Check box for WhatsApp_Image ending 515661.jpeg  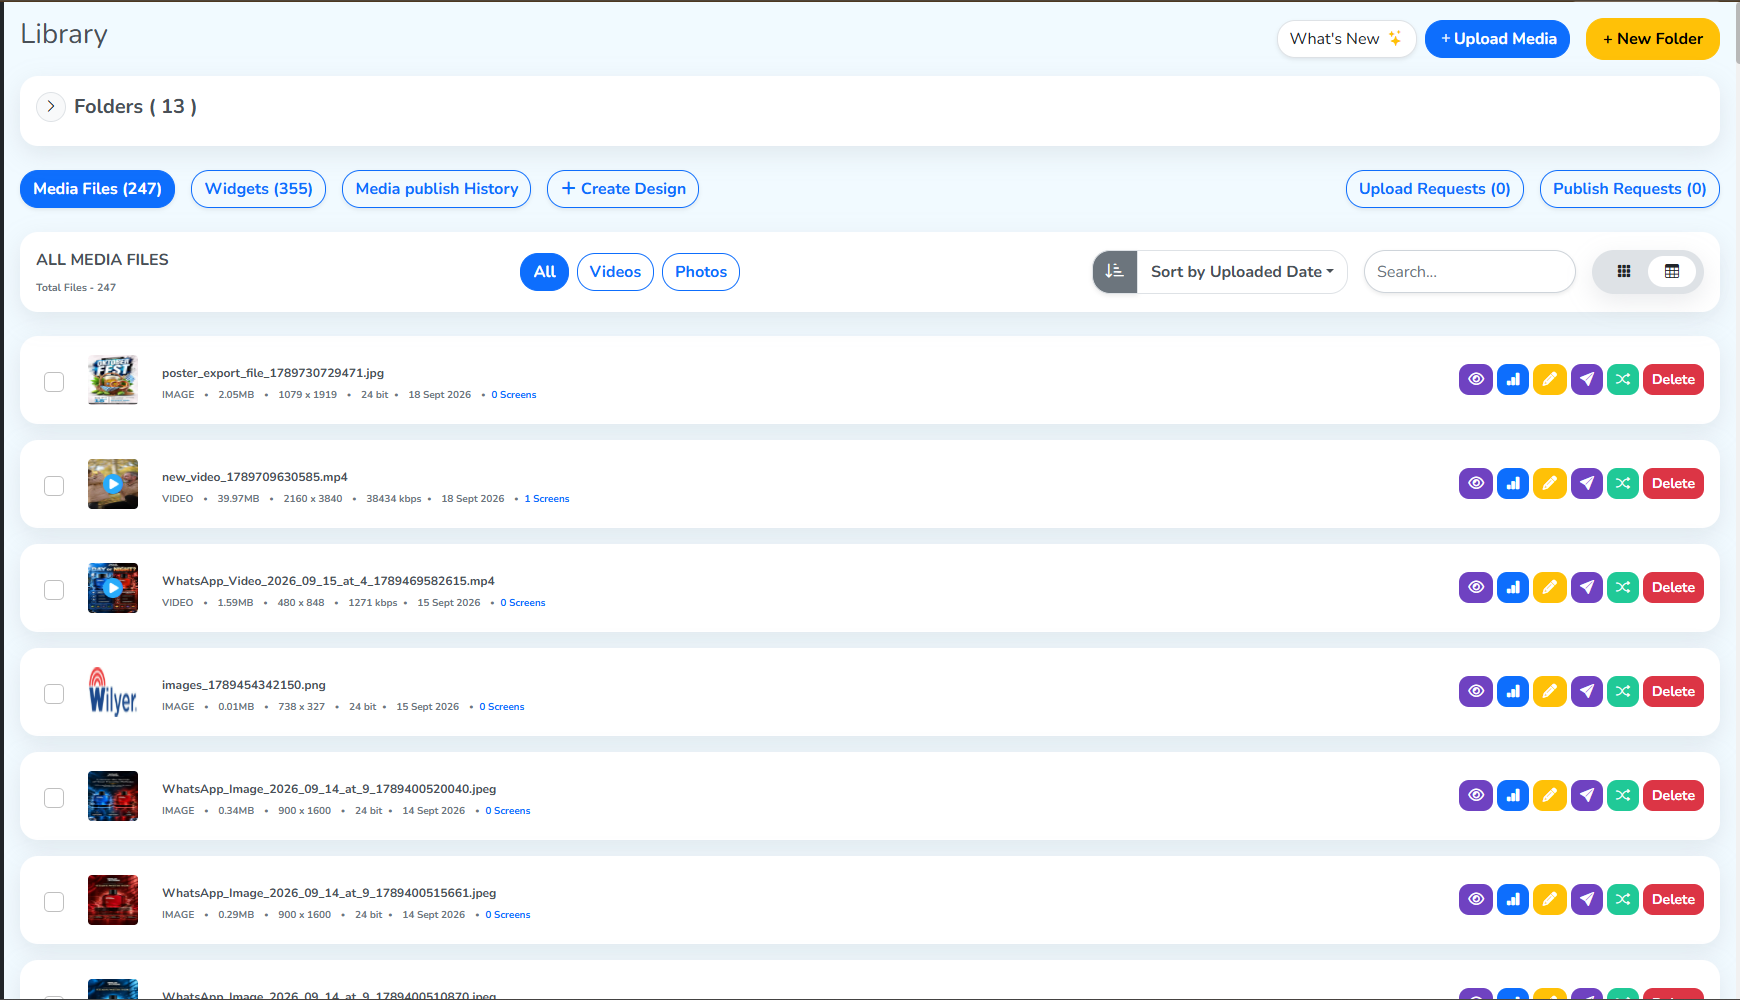[x=54, y=902]
